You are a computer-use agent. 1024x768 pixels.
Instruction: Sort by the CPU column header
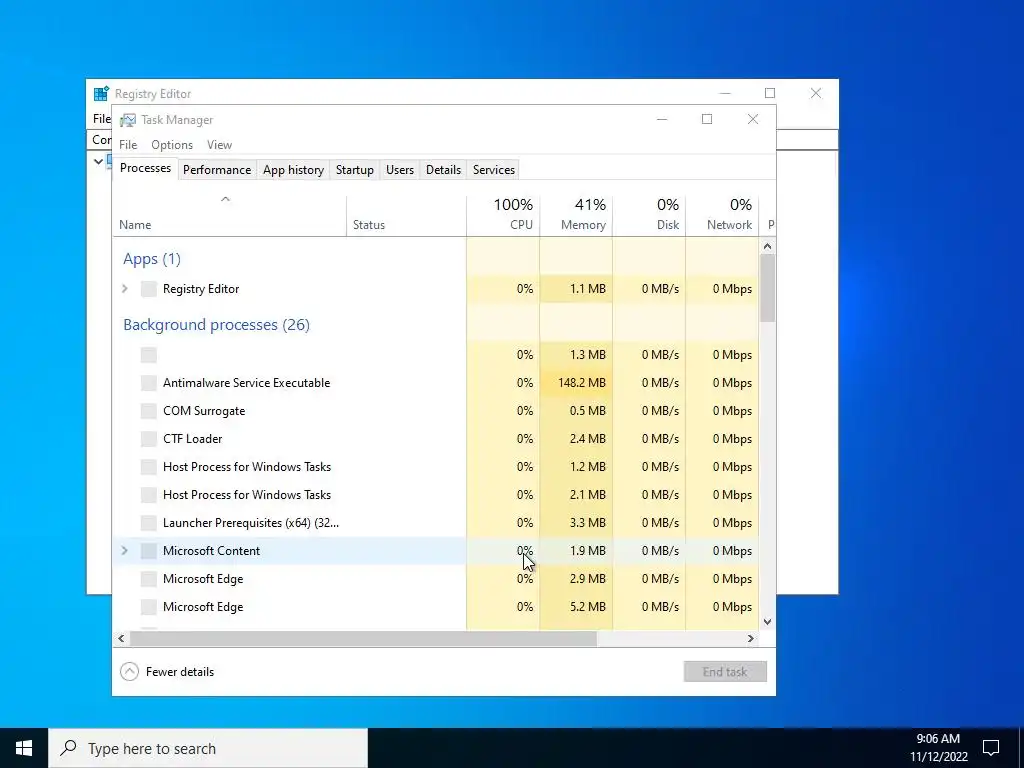503,216
